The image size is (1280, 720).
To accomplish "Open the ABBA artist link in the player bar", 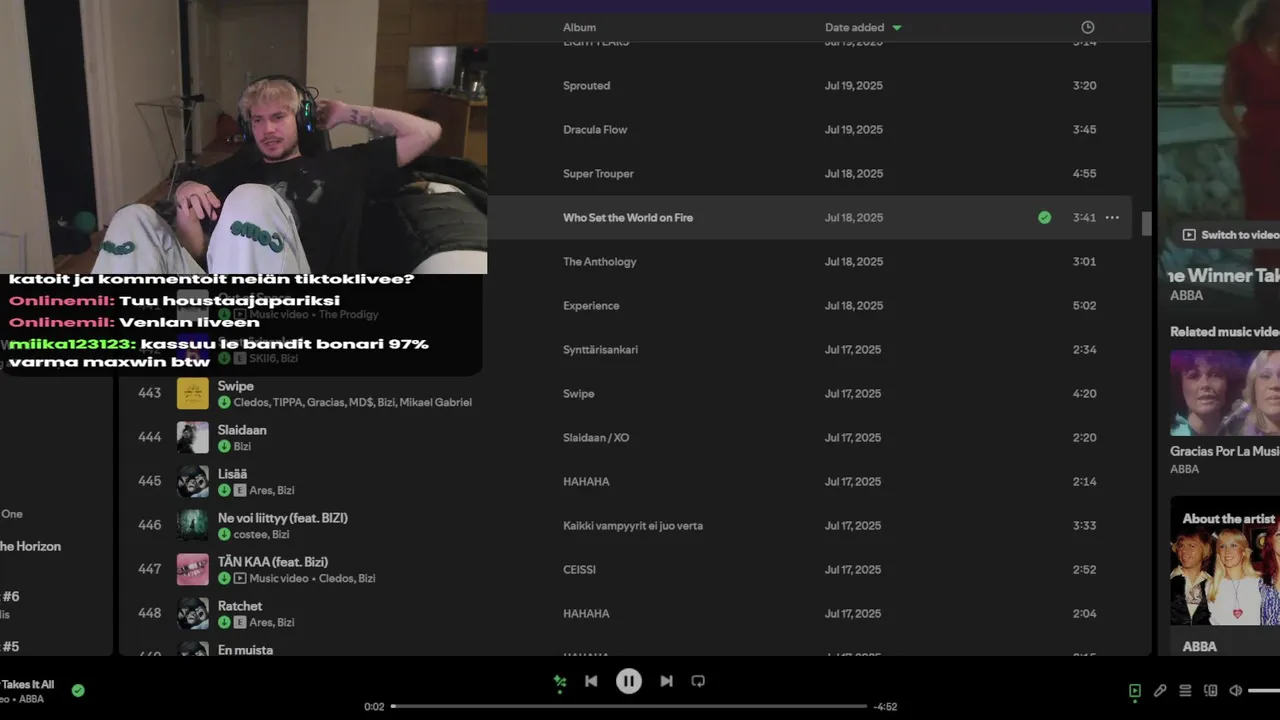I will tap(32, 699).
